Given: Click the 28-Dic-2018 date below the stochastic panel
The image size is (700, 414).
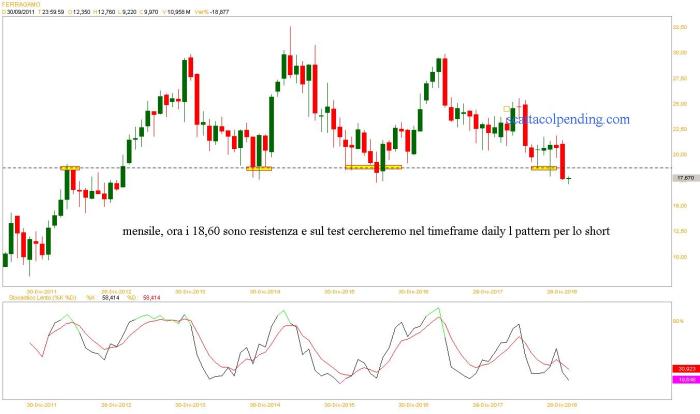Looking at the screenshot, I should point(564,405).
